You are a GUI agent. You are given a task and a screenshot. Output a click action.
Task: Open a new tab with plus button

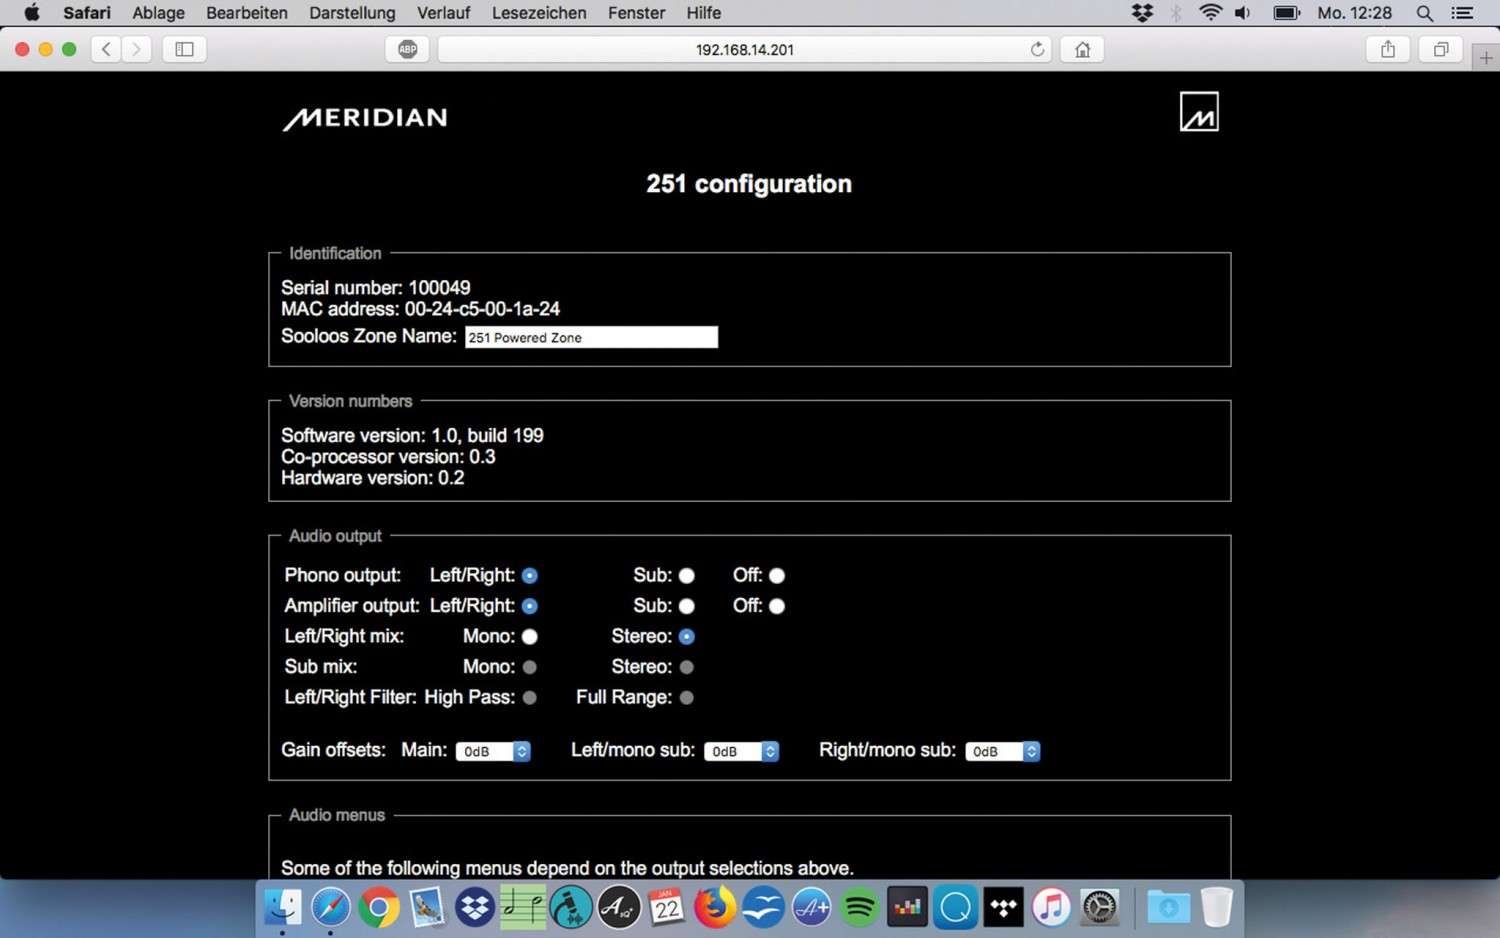[x=1486, y=58]
